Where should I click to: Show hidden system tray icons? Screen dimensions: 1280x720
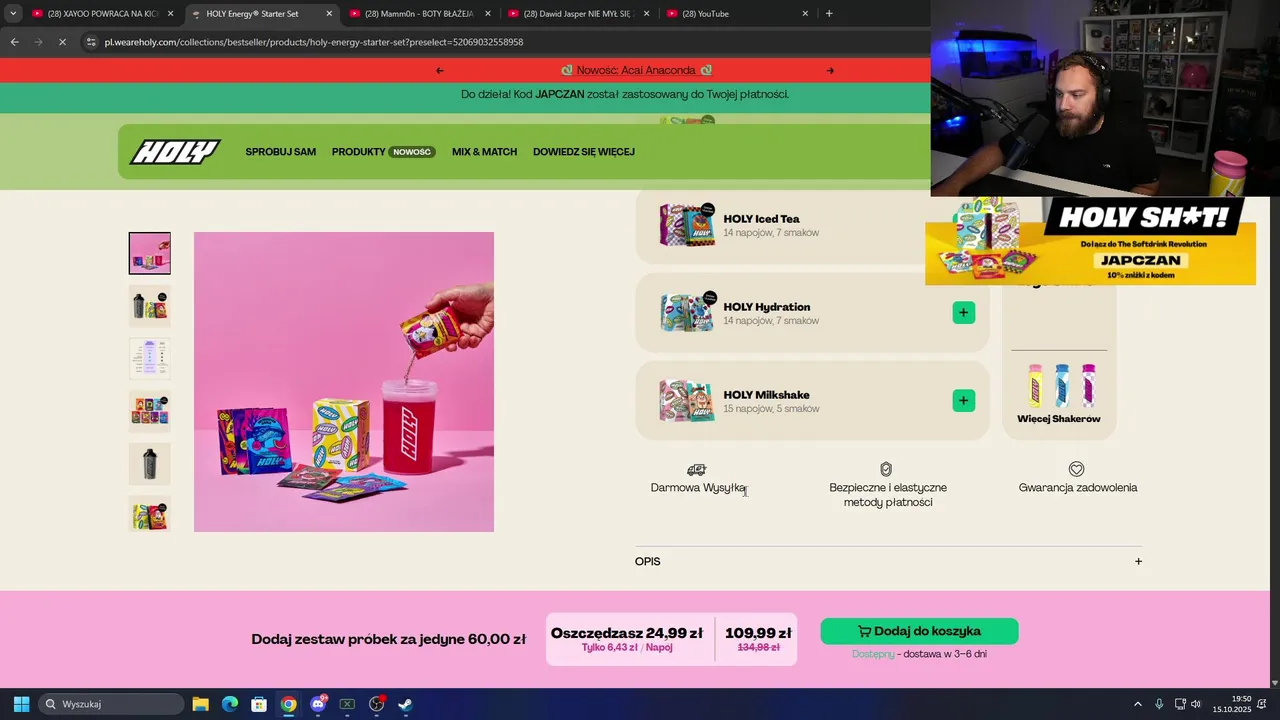[x=1137, y=704]
